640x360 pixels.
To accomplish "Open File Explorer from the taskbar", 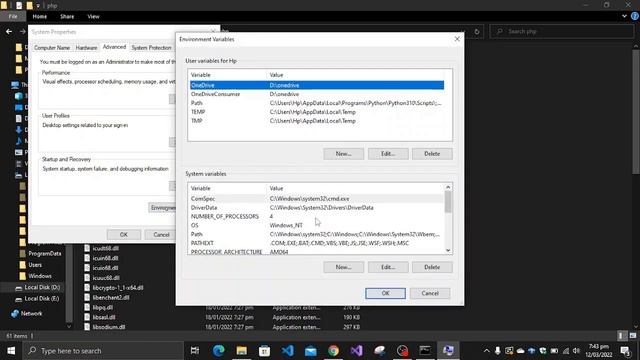I will tap(242, 350).
